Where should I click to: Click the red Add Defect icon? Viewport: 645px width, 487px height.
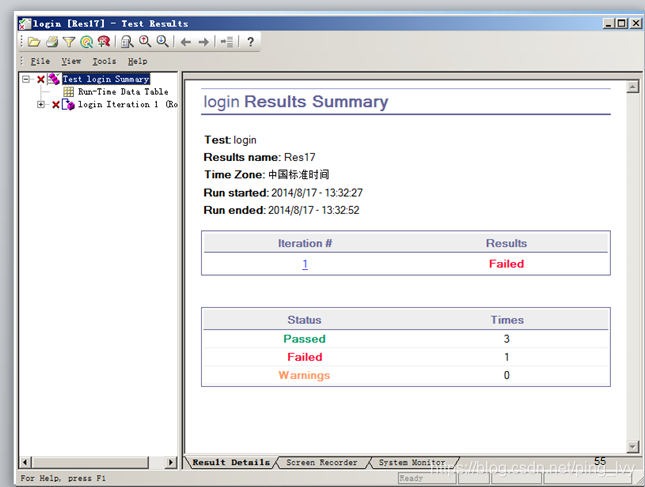104,41
